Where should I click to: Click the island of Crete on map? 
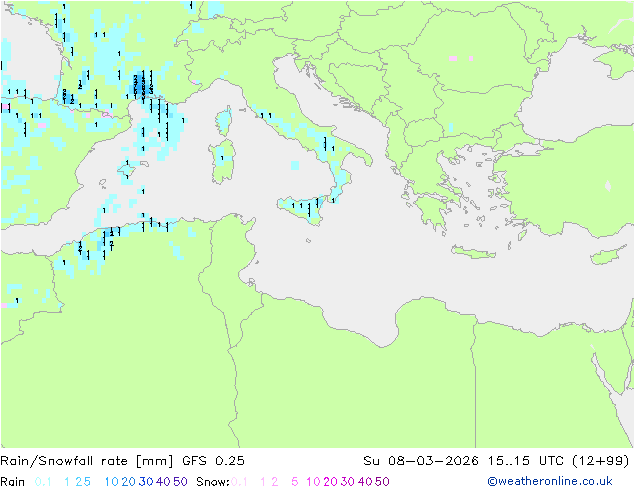pos(473,252)
